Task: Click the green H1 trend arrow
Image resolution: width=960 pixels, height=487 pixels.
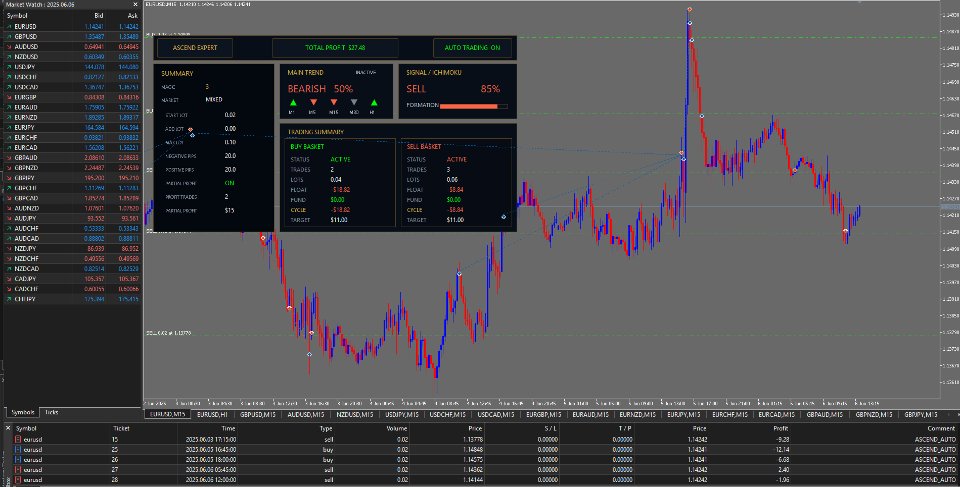Action: coord(373,102)
